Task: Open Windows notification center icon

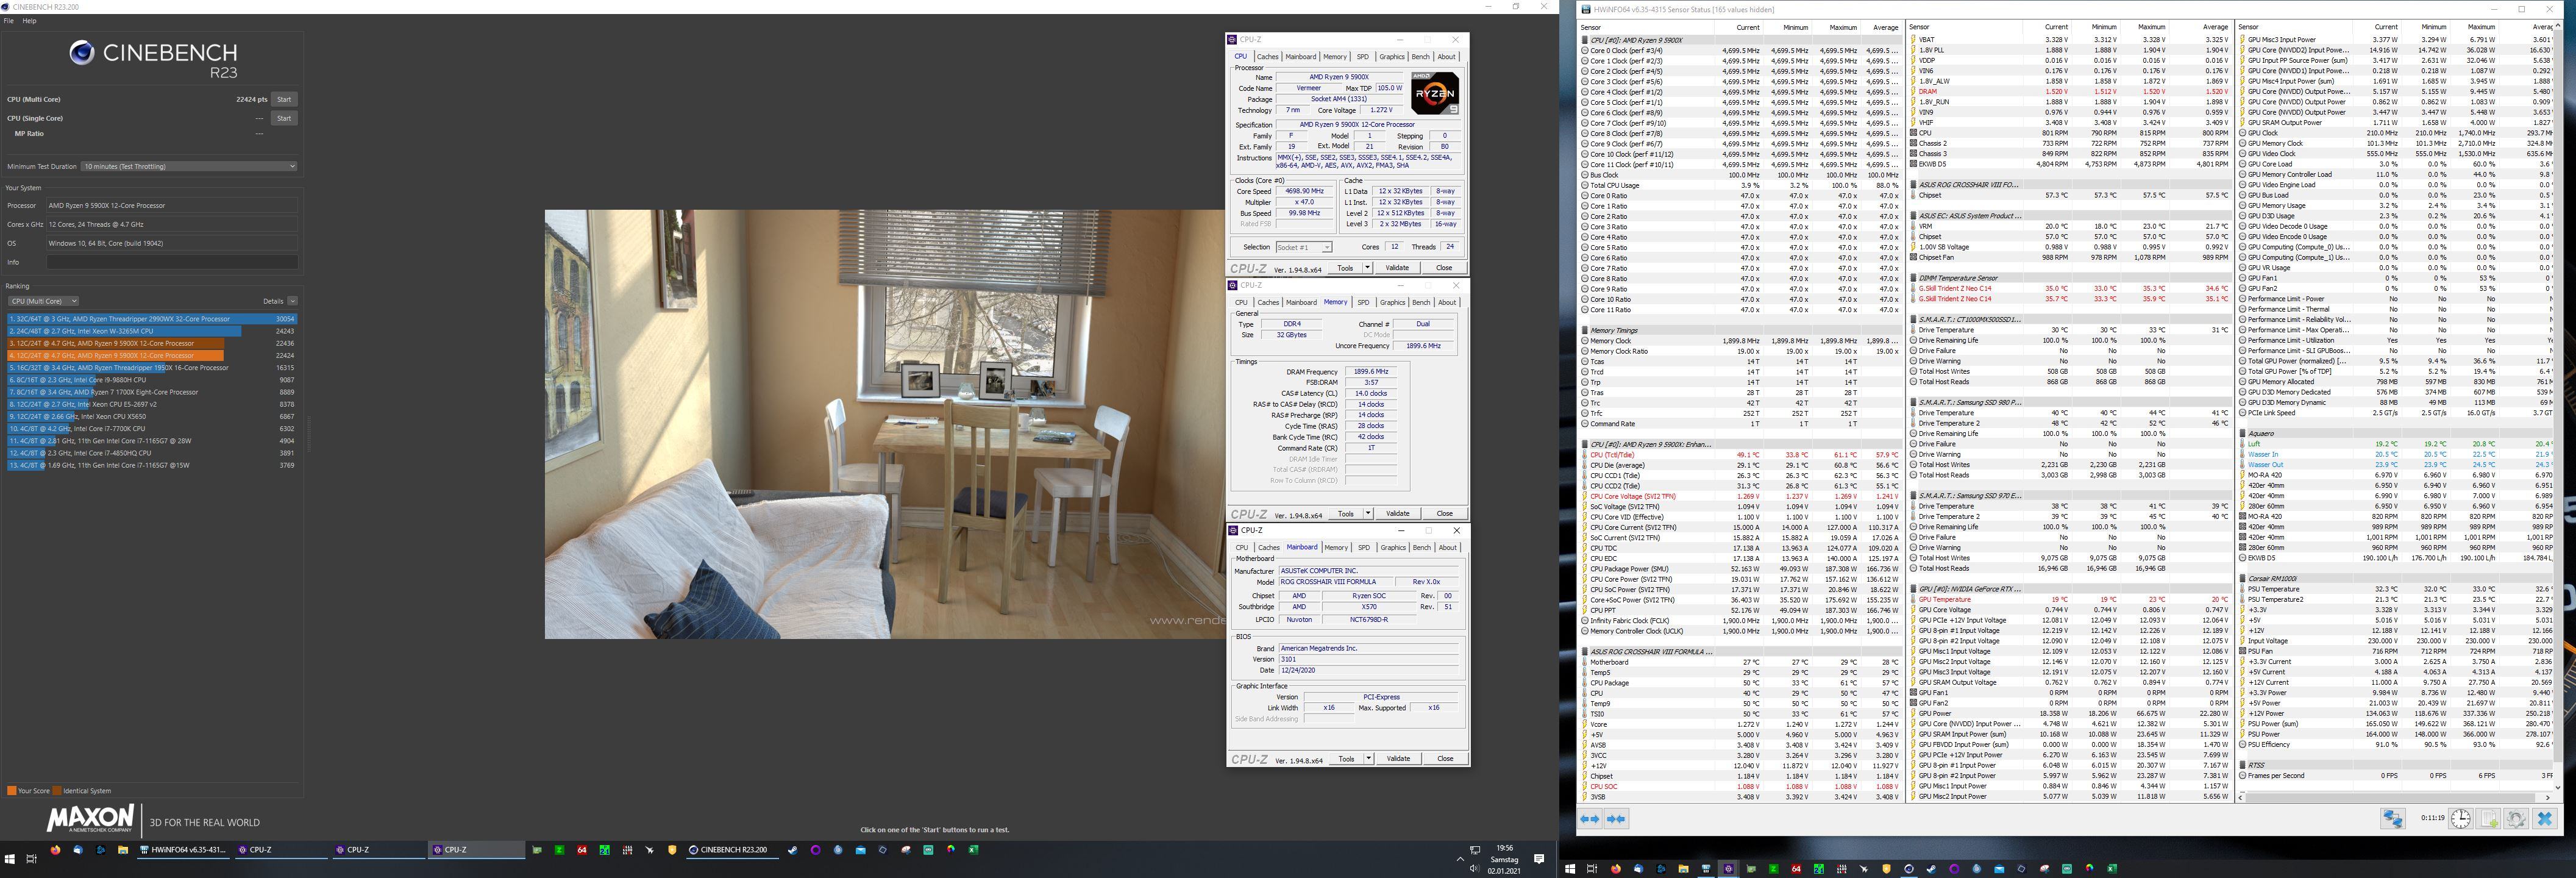Action: point(1539,859)
